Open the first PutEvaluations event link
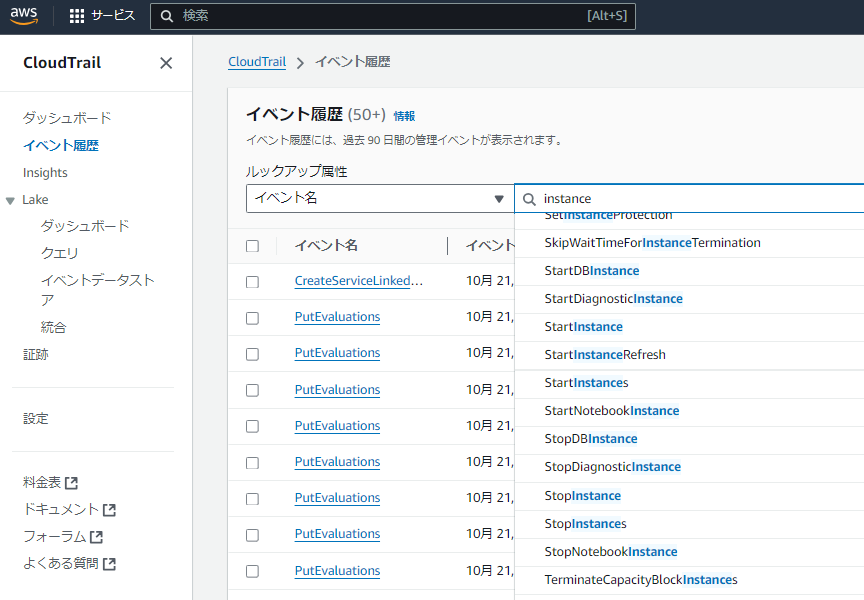This screenshot has width=864, height=600. click(x=337, y=317)
